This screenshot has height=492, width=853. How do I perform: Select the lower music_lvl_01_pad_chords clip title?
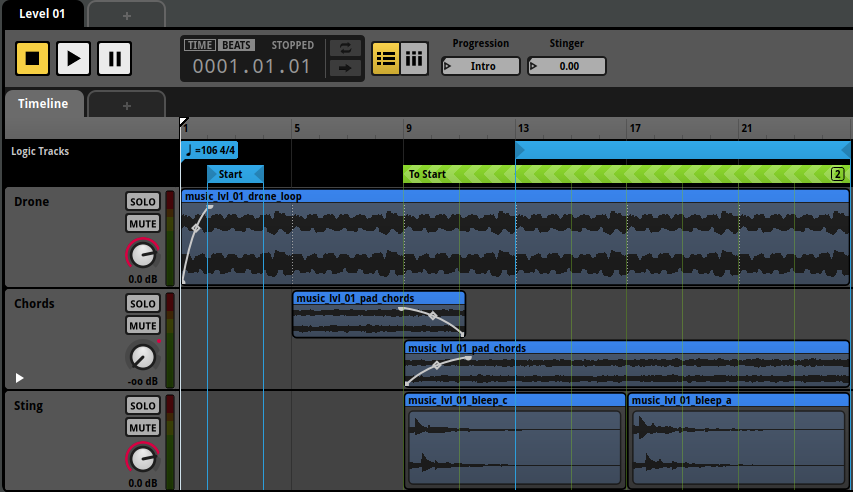click(x=467, y=348)
